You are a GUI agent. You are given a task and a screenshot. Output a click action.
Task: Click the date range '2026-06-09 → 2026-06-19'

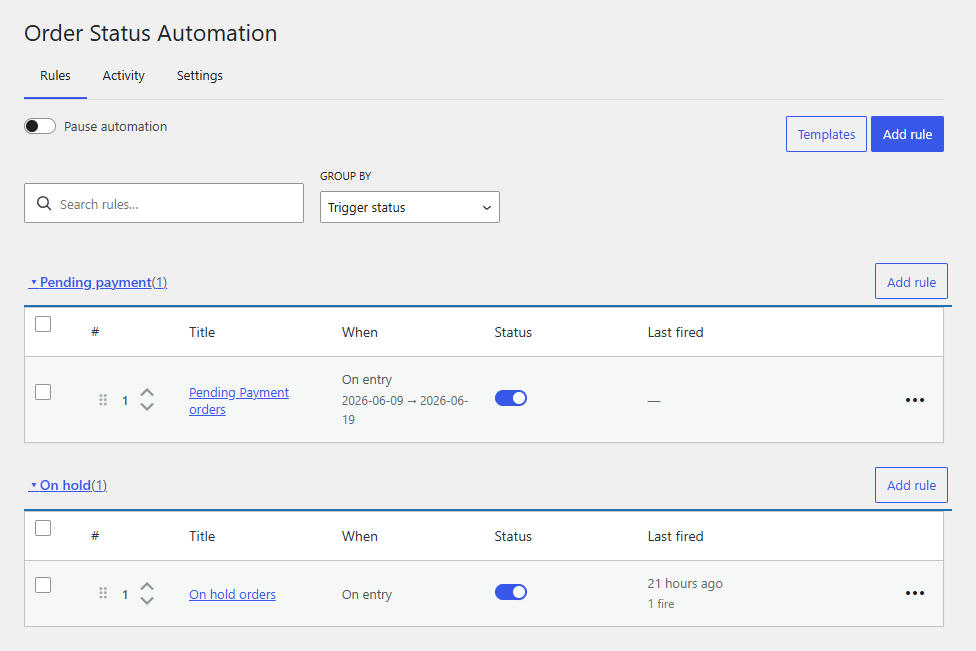[405, 410]
